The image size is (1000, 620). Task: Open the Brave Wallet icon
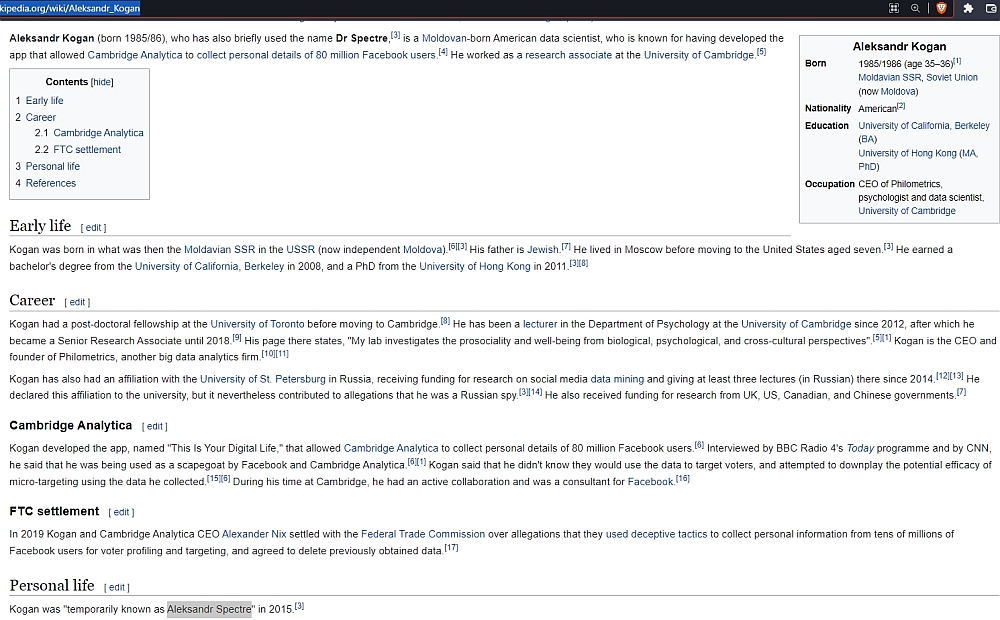click(991, 8)
